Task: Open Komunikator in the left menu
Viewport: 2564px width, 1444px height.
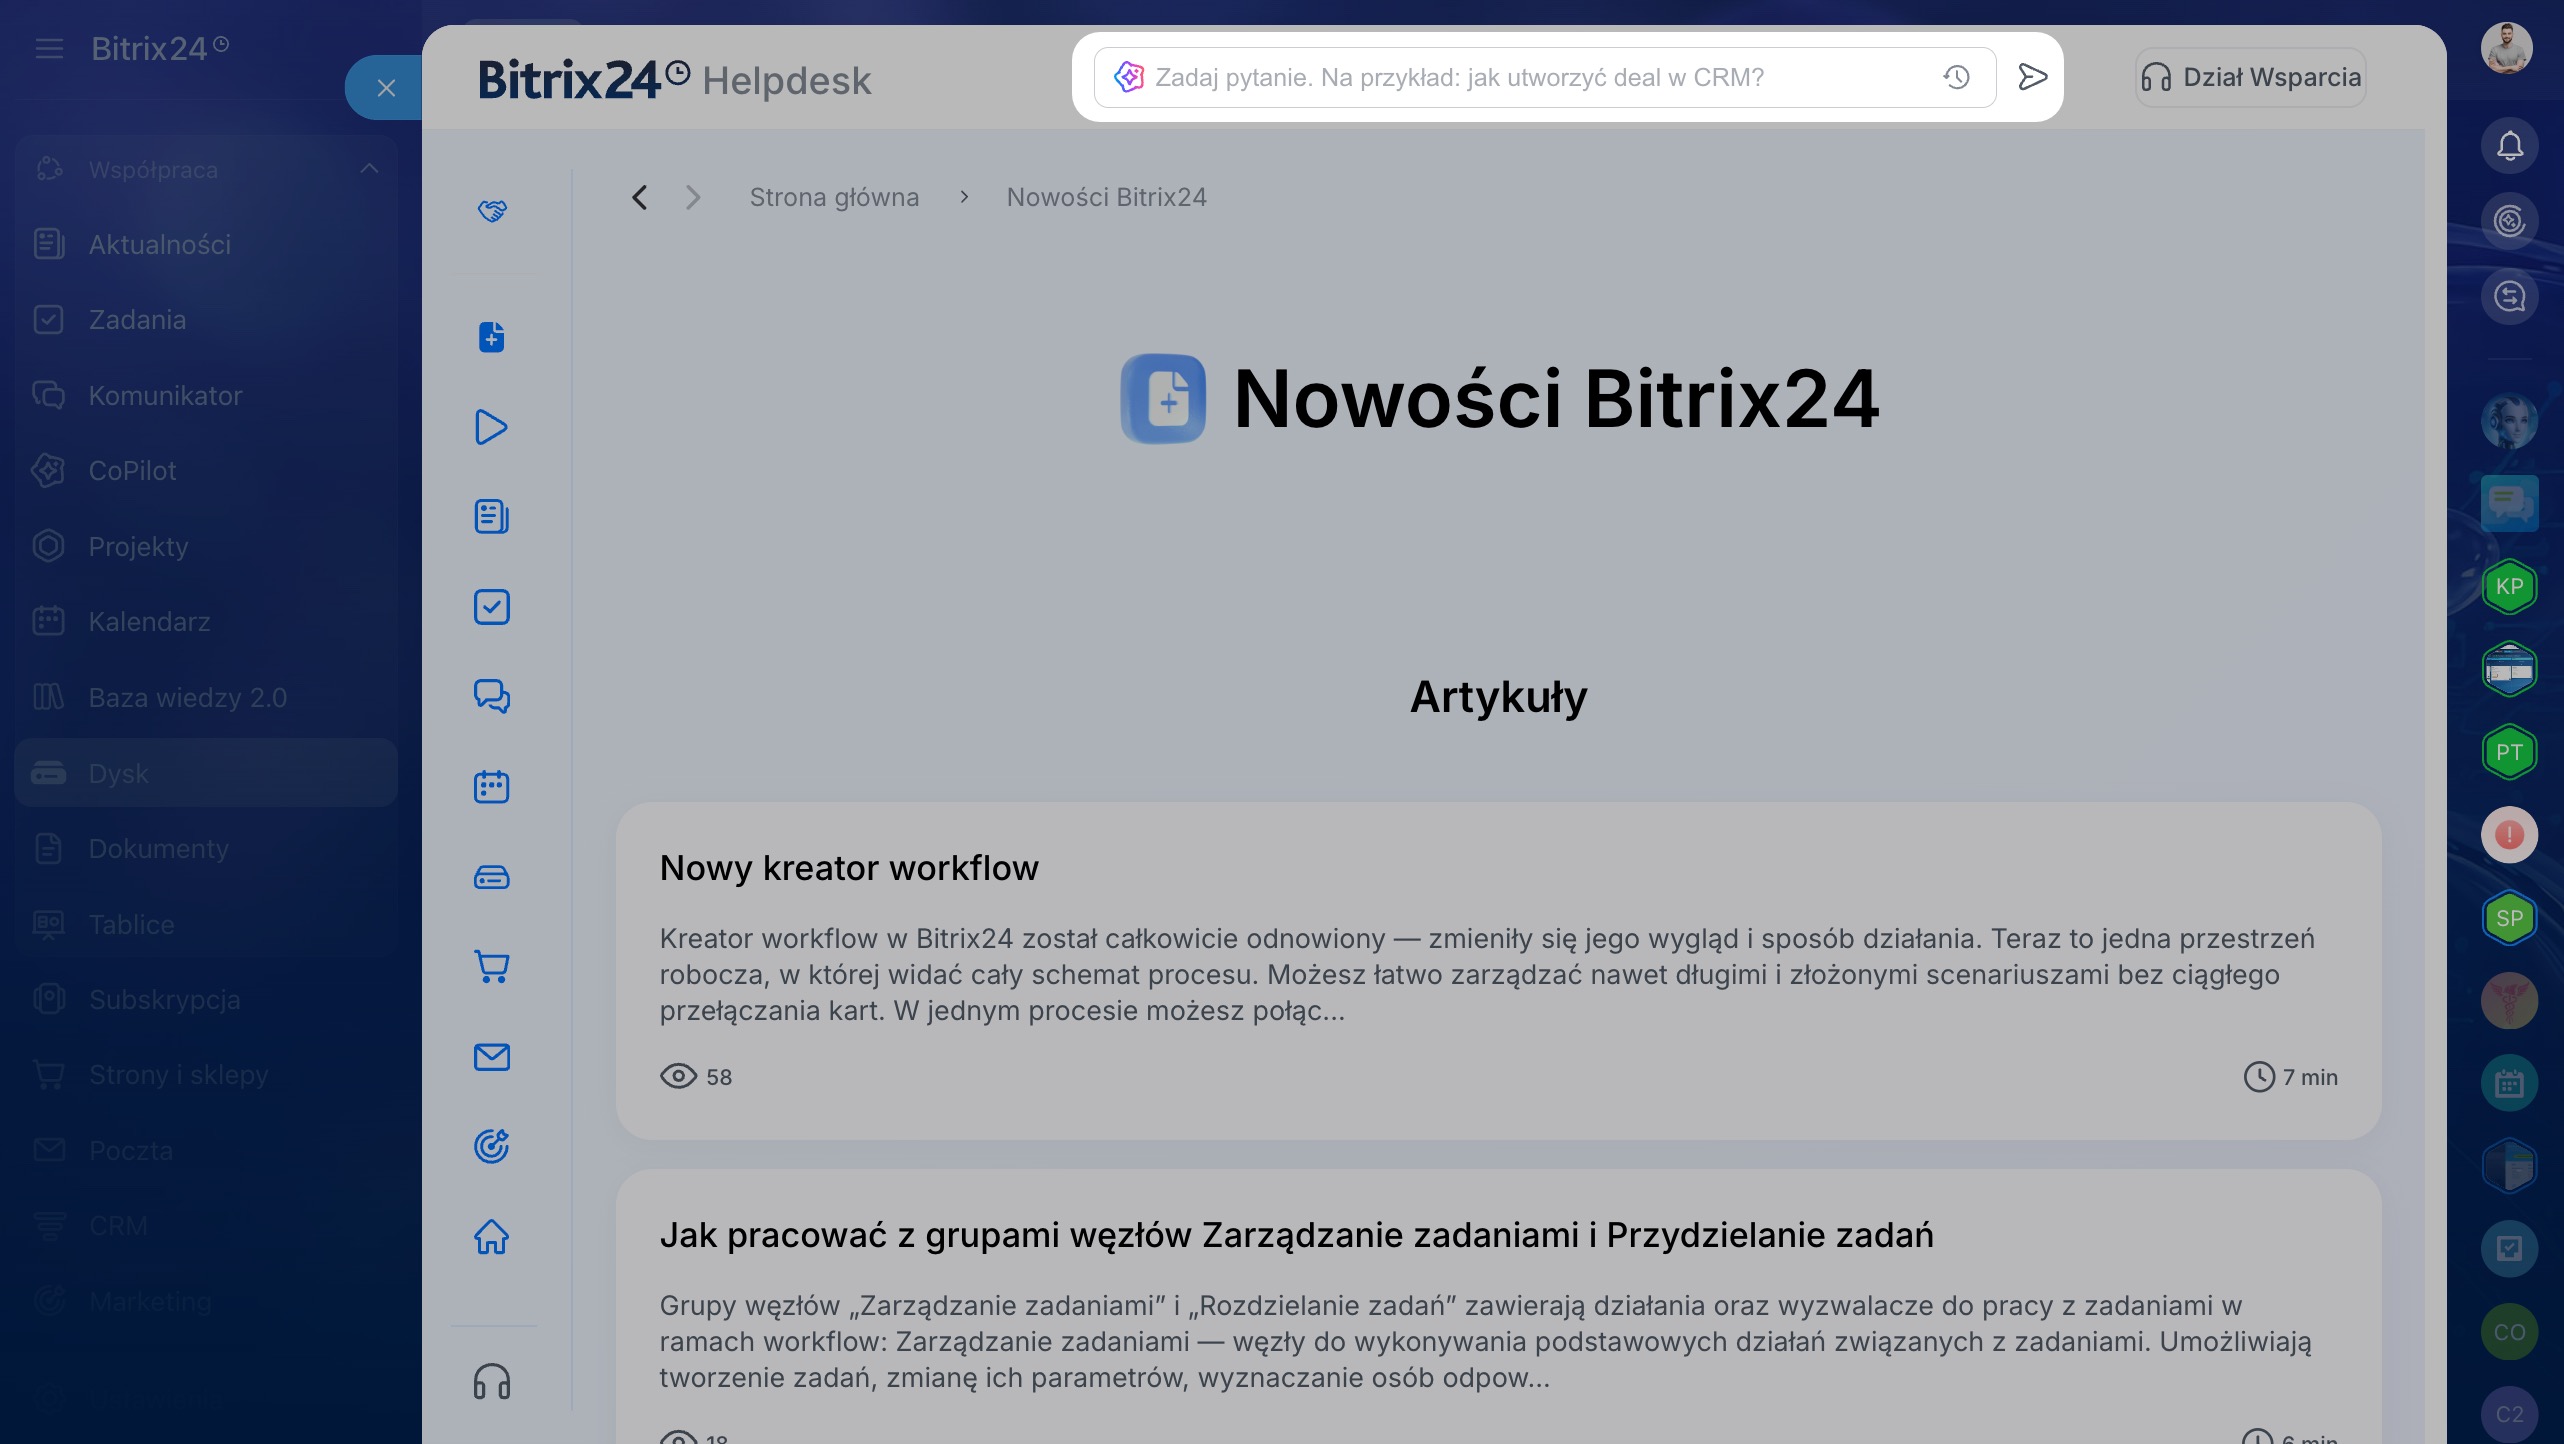Action: [x=206, y=395]
